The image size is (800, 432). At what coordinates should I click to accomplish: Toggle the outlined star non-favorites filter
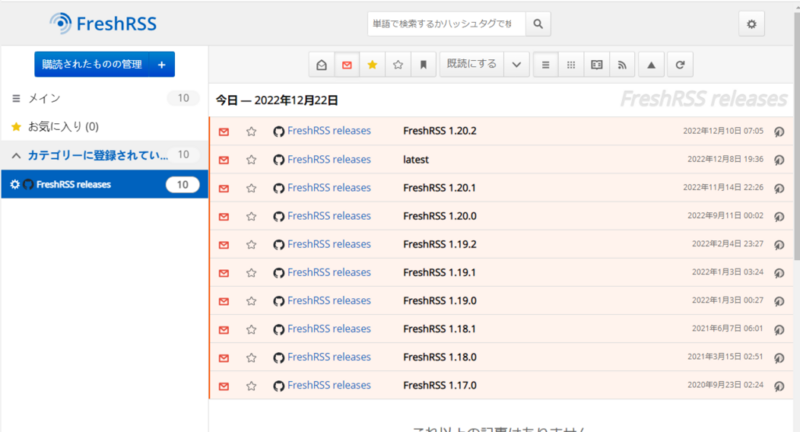398,65
